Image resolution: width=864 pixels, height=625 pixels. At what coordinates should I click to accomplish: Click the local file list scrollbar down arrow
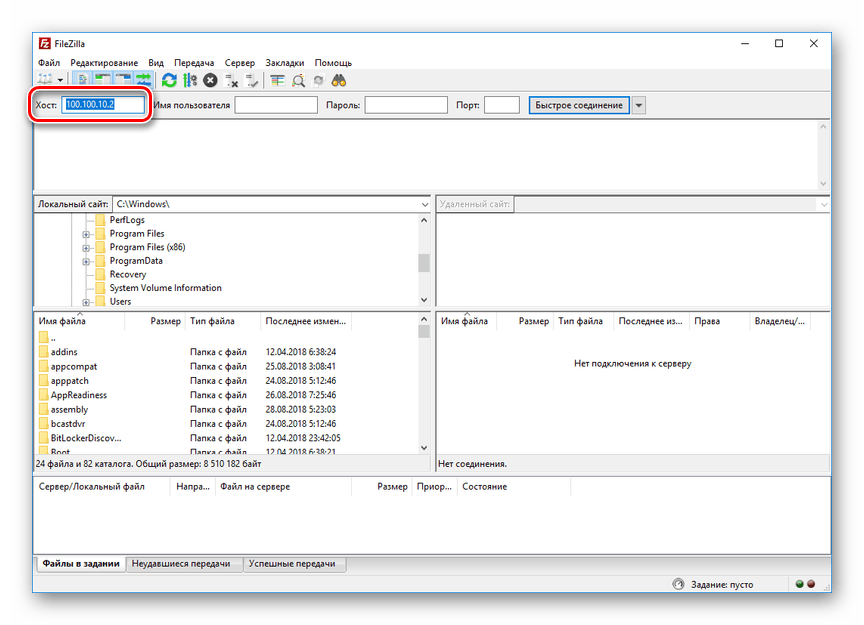point(424,448)
